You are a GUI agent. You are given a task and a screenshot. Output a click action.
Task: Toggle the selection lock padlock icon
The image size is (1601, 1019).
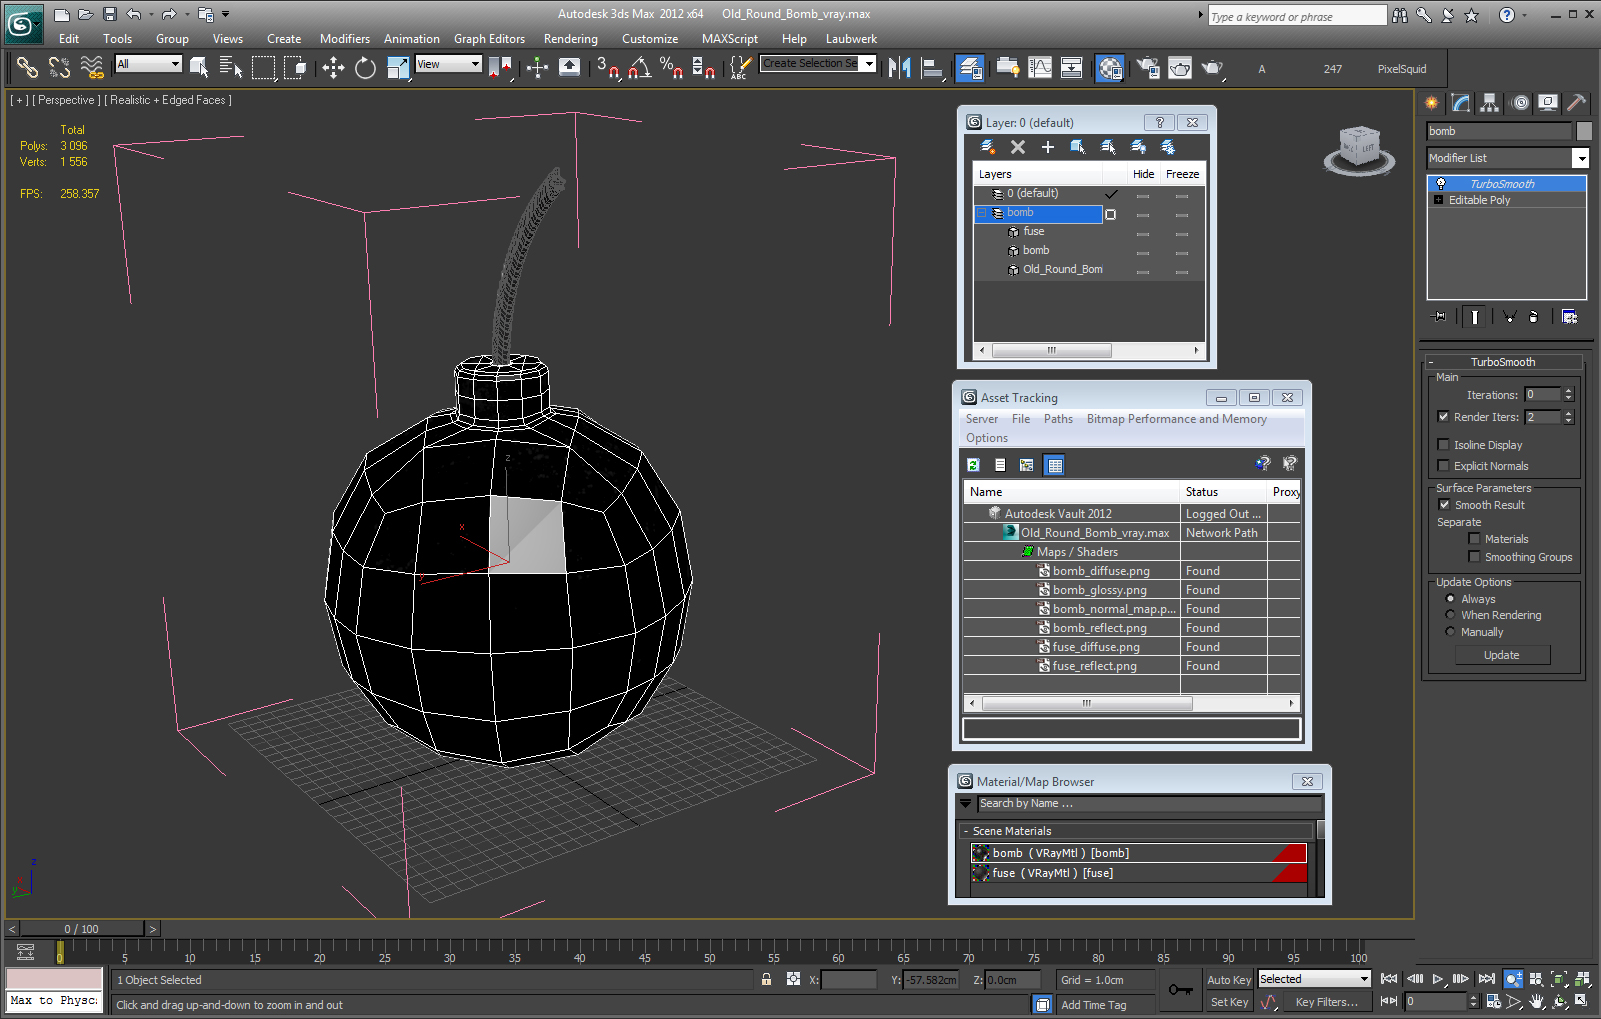[x=766, y=980]
